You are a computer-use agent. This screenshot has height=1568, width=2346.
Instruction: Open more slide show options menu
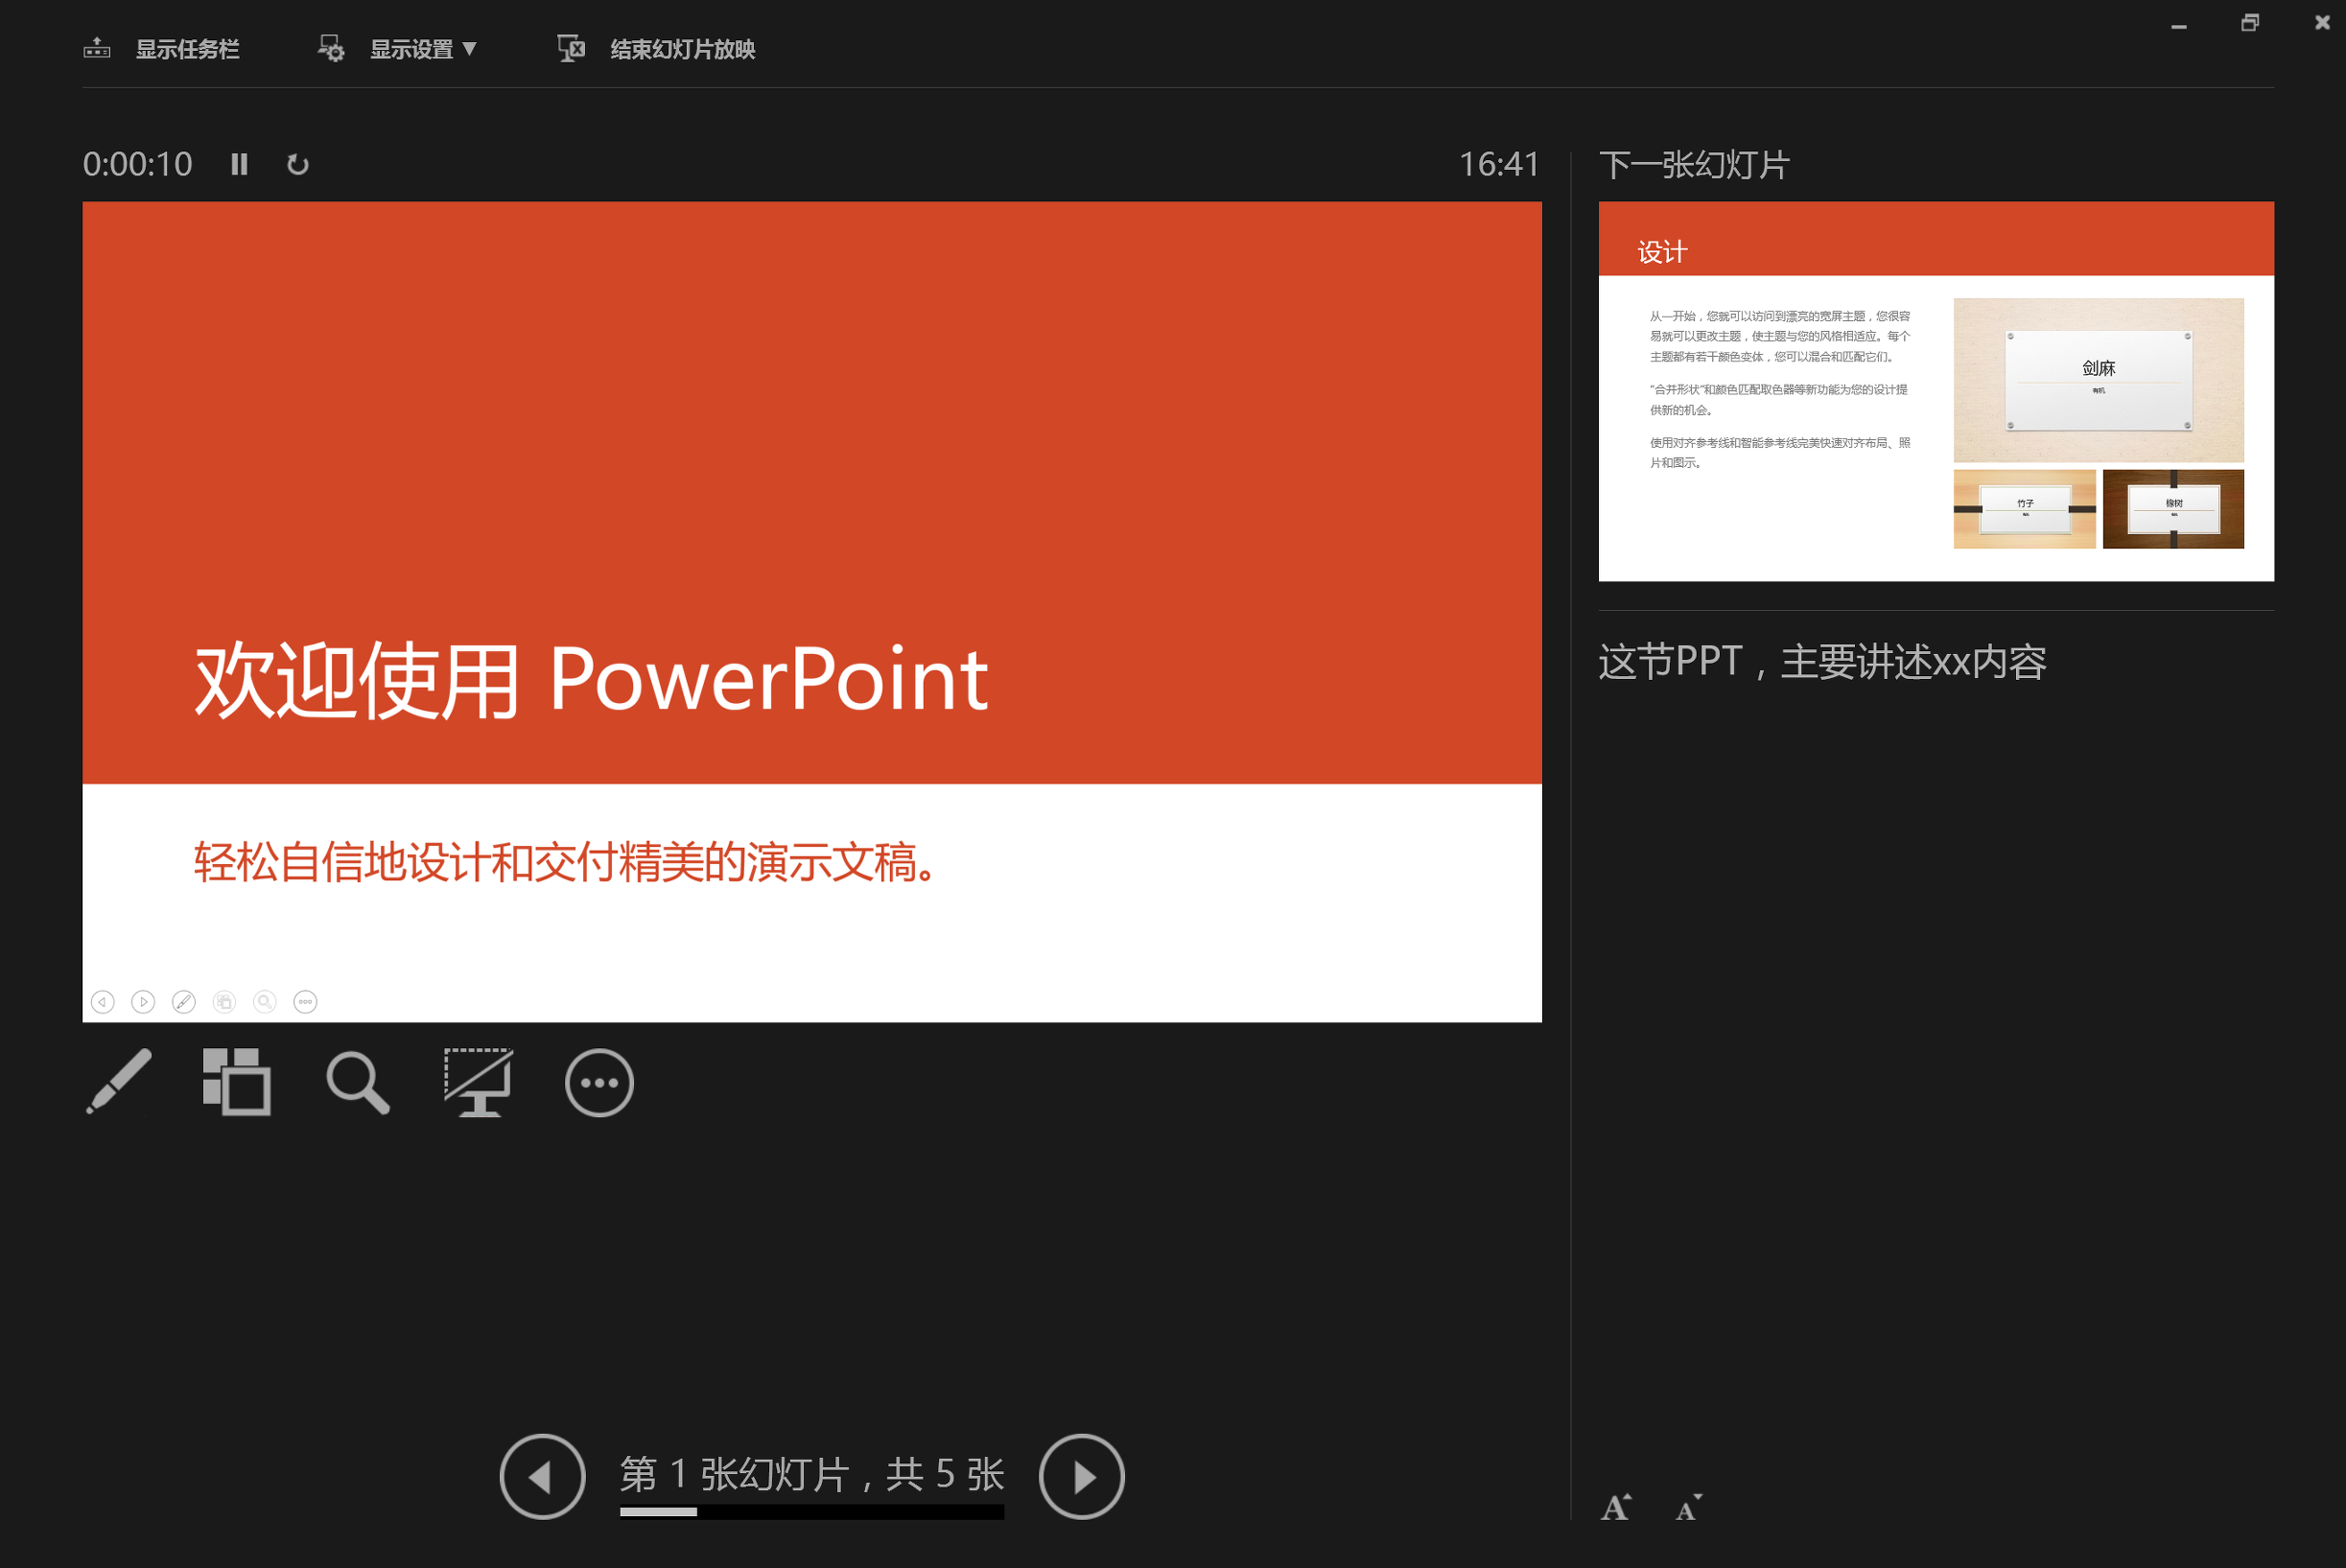click(x=599, y=1082)
